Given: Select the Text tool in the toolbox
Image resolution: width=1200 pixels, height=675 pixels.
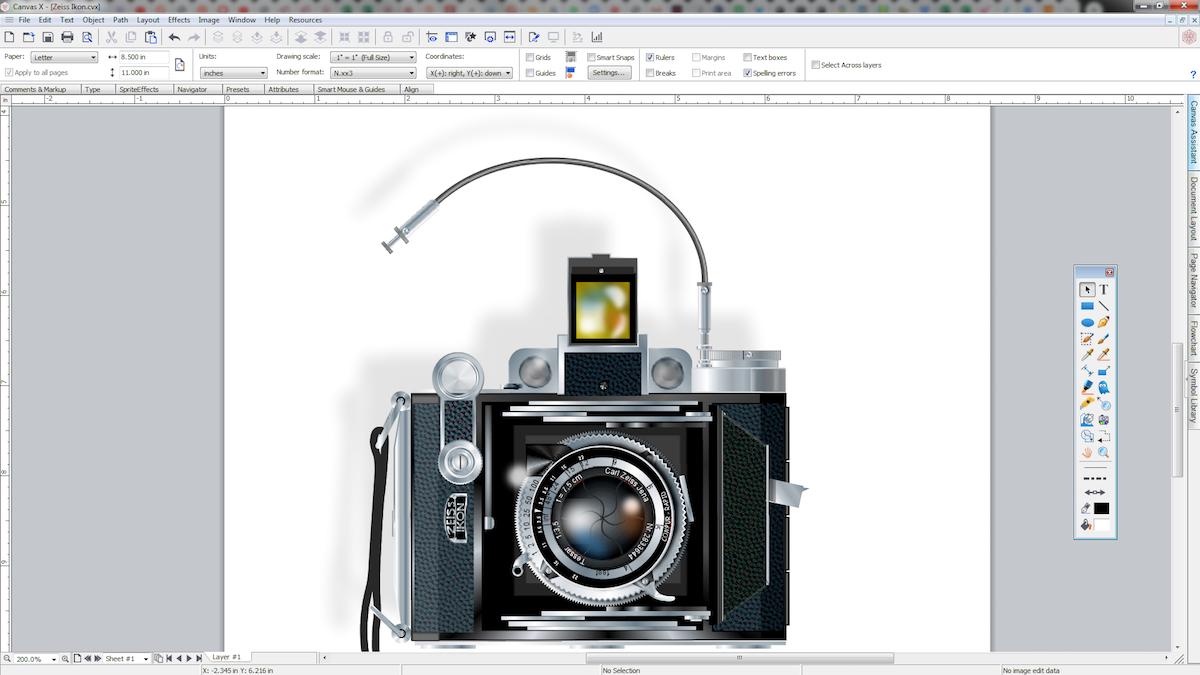Looking at the screenshot, I should tap(1104, 289).
